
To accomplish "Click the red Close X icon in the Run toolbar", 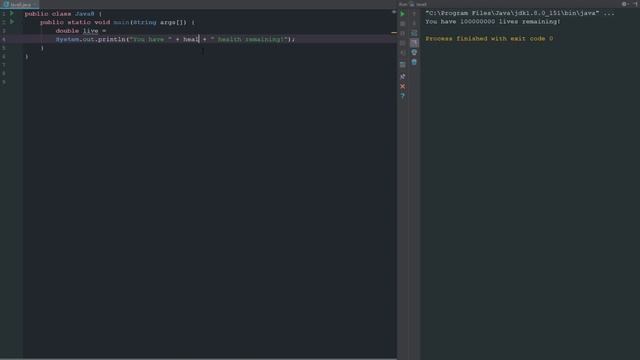I will click(x=402, y=86).
